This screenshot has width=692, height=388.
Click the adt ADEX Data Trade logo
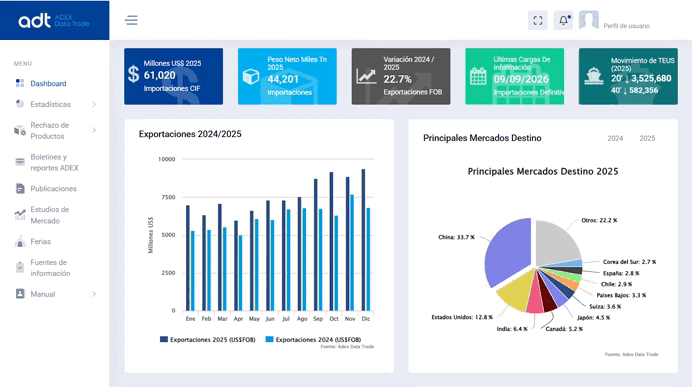[54, 20]
